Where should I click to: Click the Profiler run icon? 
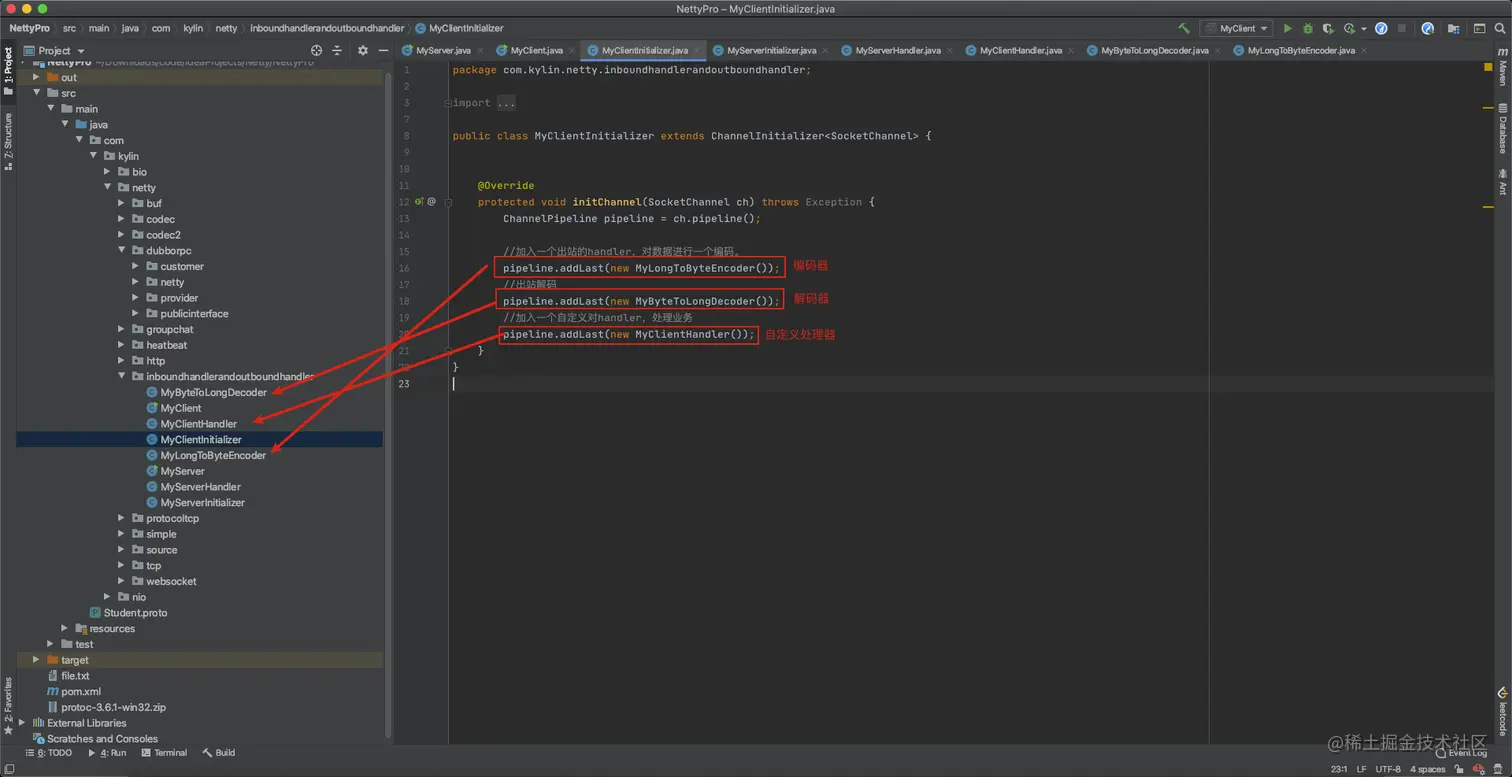click(1350, 29)
